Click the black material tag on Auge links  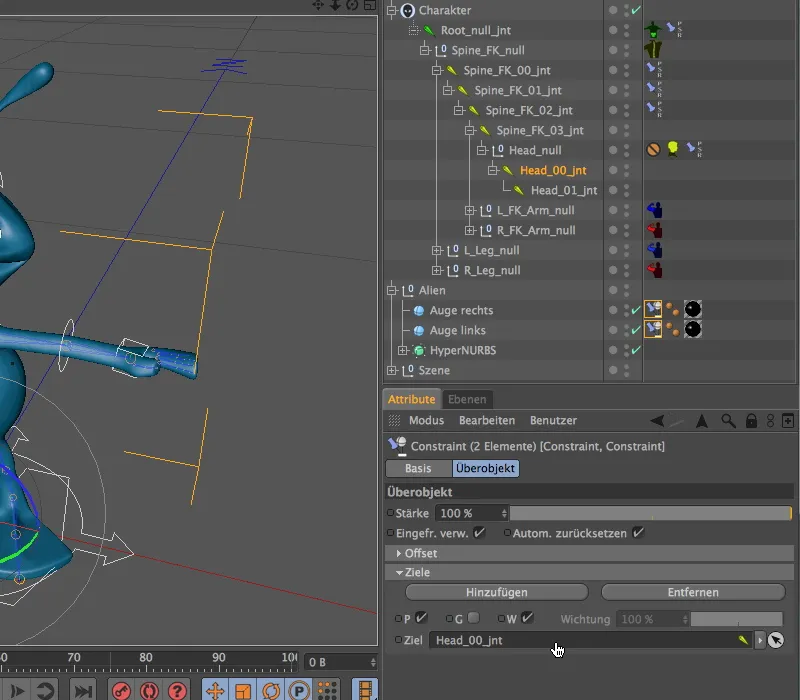tap(692, 329)
